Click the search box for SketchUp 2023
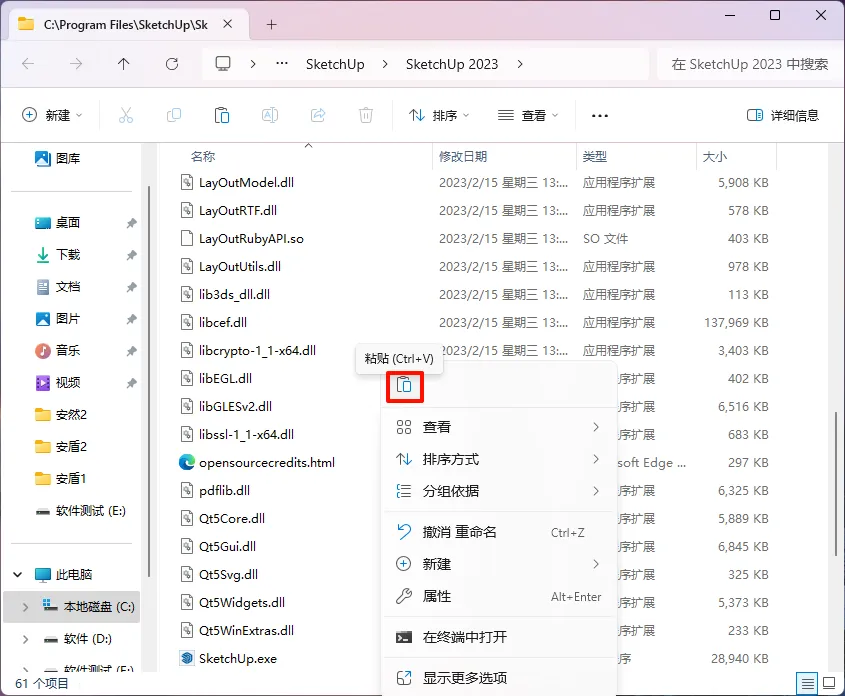The width and height of the screenshot is (845, 696). coord(749,64)
